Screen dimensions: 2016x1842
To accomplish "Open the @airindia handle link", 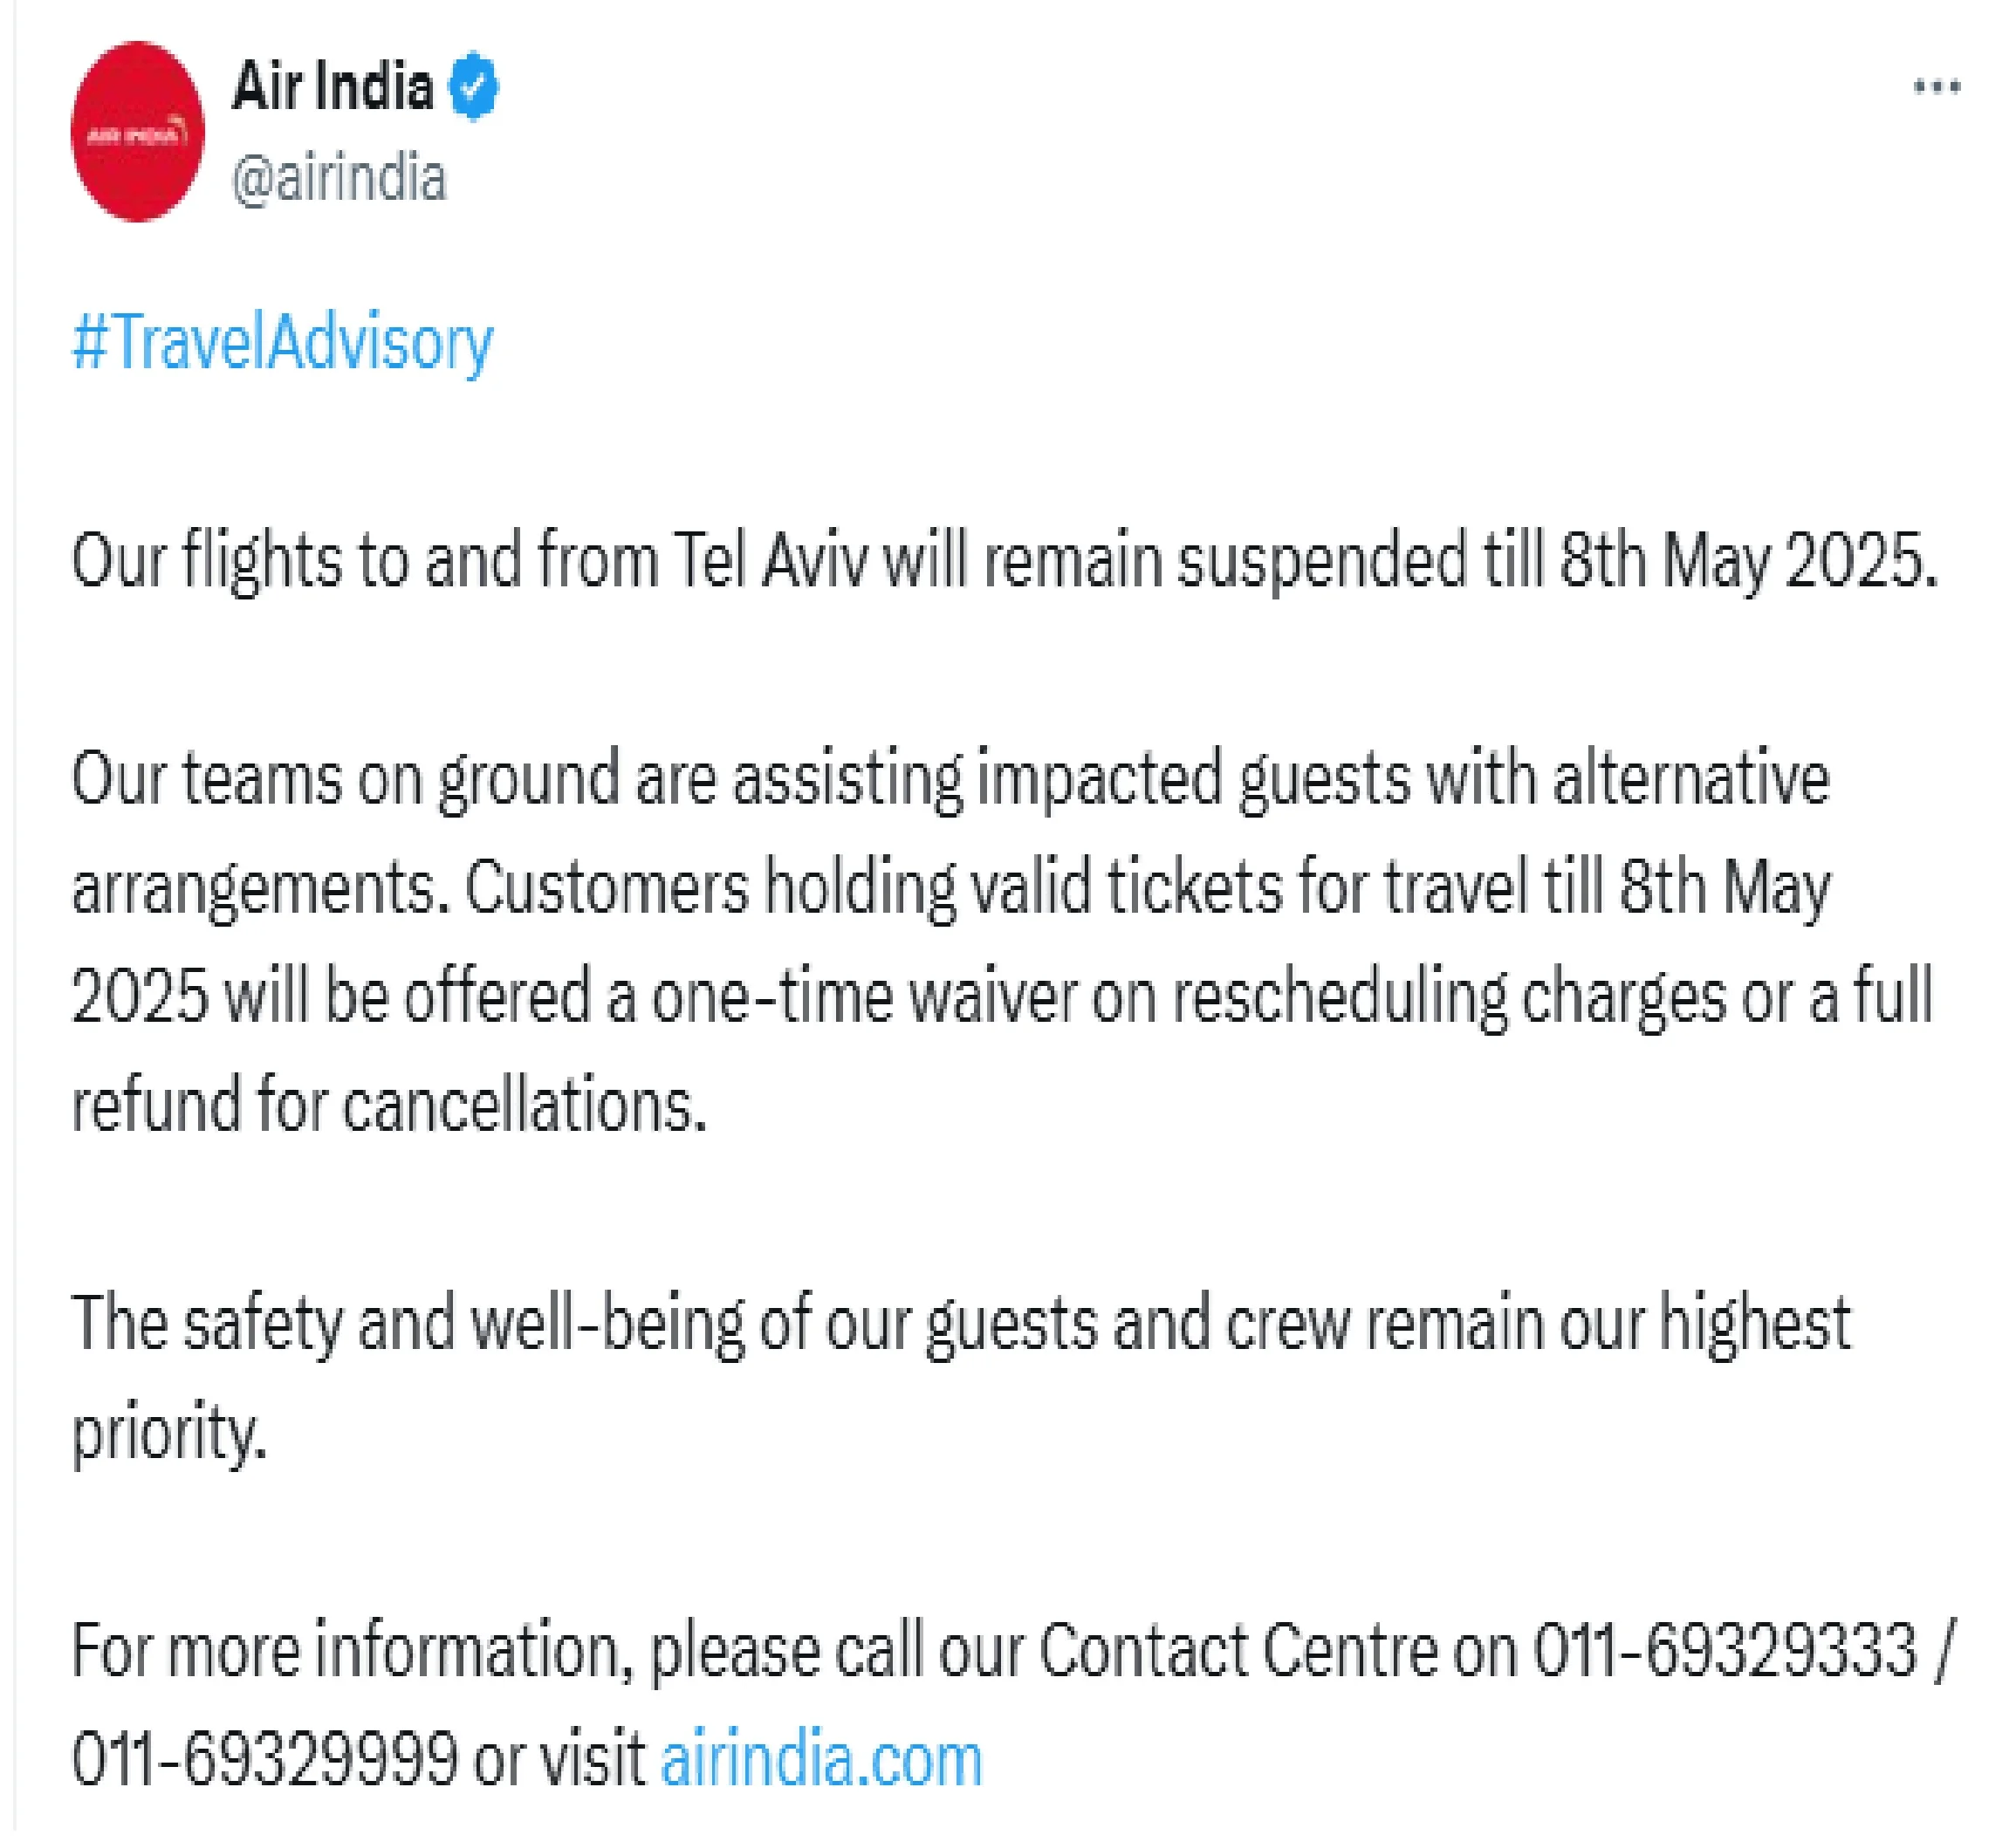I will (339, 180).
